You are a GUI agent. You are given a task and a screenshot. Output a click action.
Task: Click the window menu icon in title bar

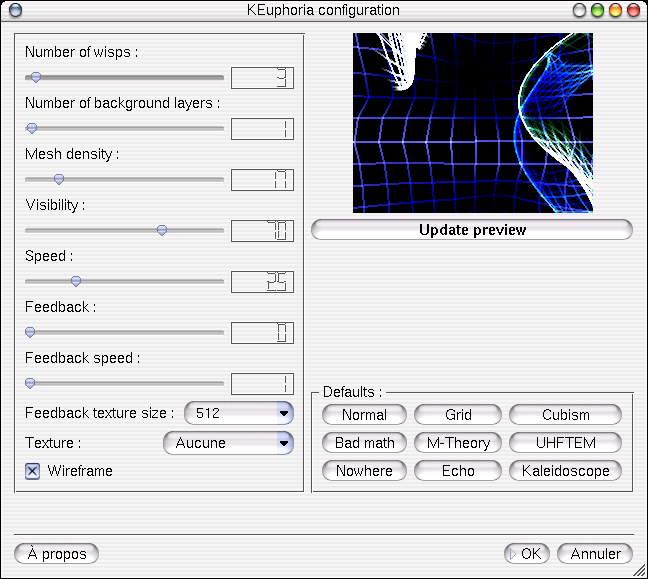[x=15, y=10]
